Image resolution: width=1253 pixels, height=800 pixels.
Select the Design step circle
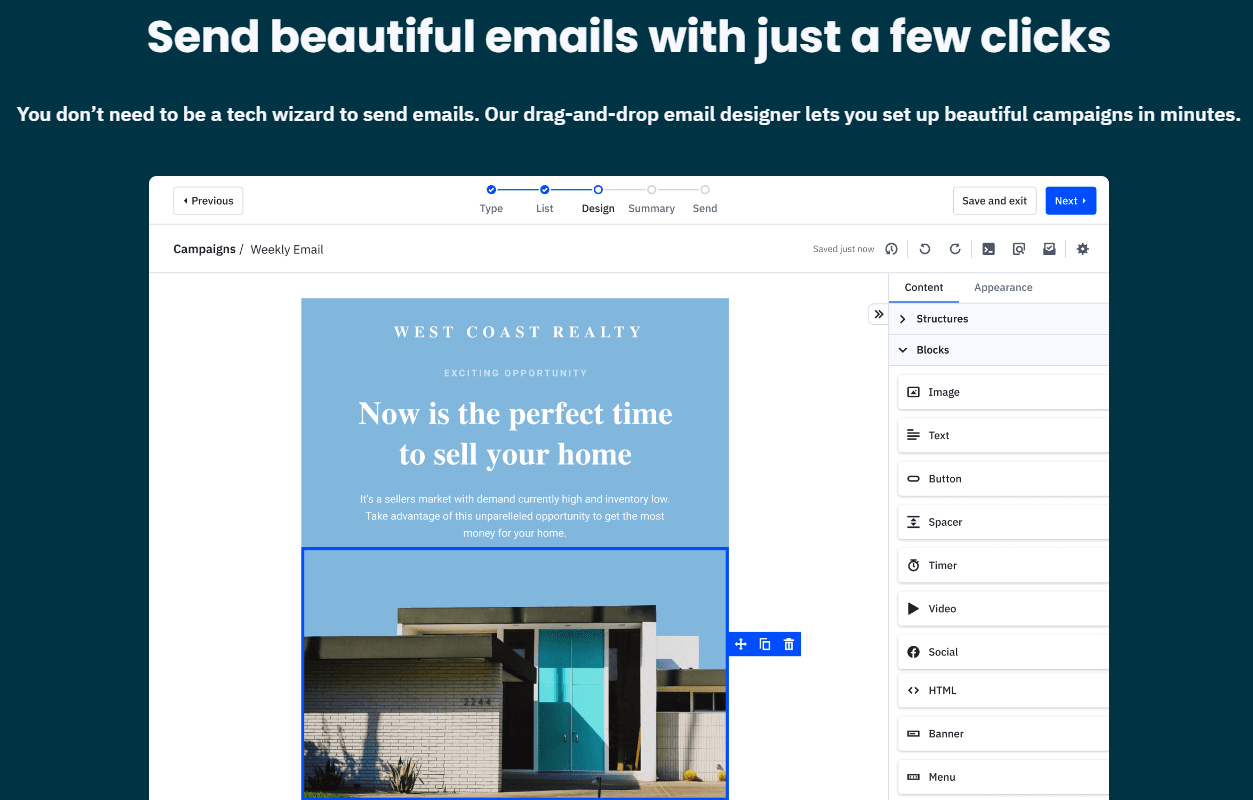click(x=598, y=189)
